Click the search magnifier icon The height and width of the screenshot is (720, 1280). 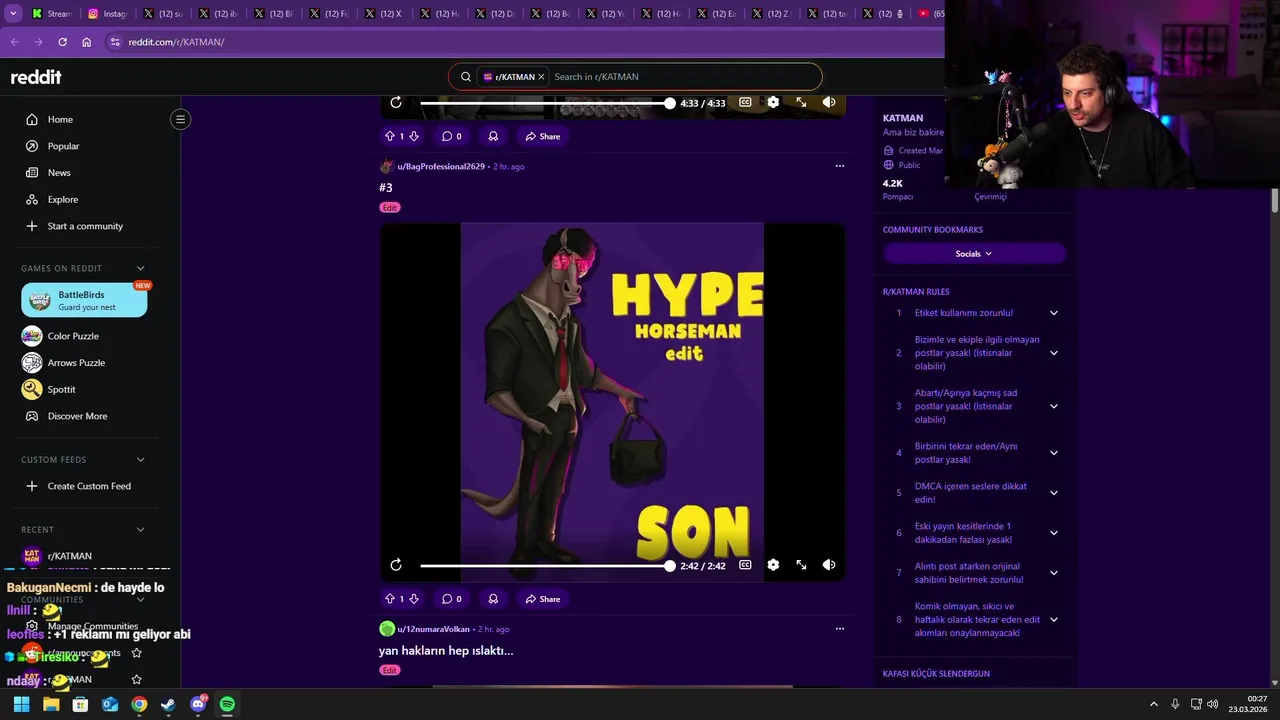(466, 77)
